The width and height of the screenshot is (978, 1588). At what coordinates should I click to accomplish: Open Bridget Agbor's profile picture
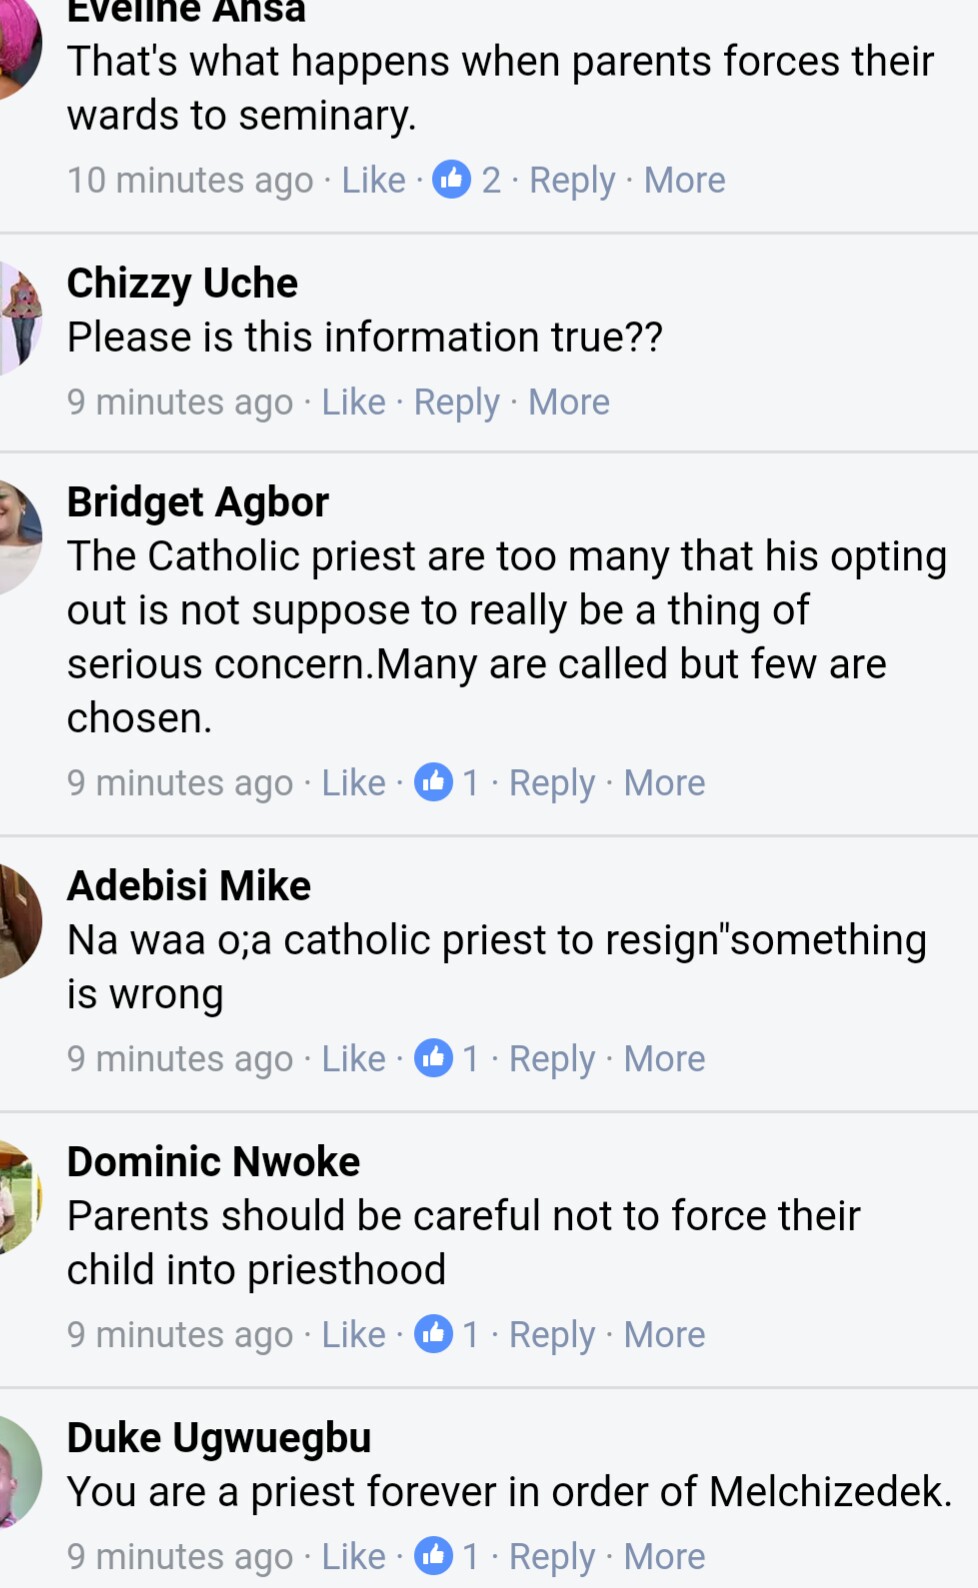pyautogui.click(x=20, y=537)
